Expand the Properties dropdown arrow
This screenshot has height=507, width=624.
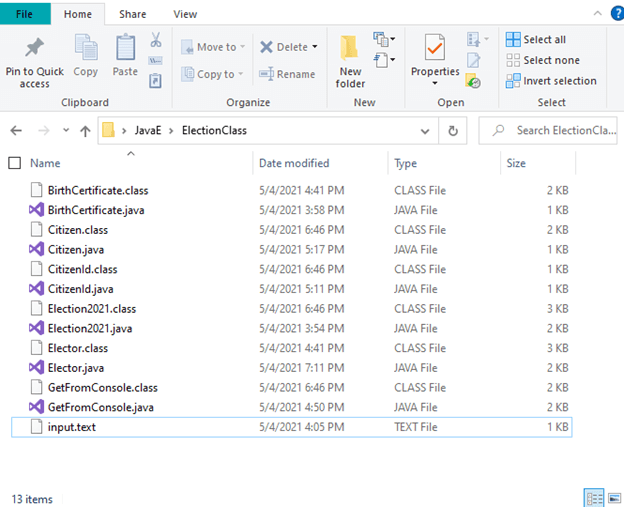(x=435, y=83)
